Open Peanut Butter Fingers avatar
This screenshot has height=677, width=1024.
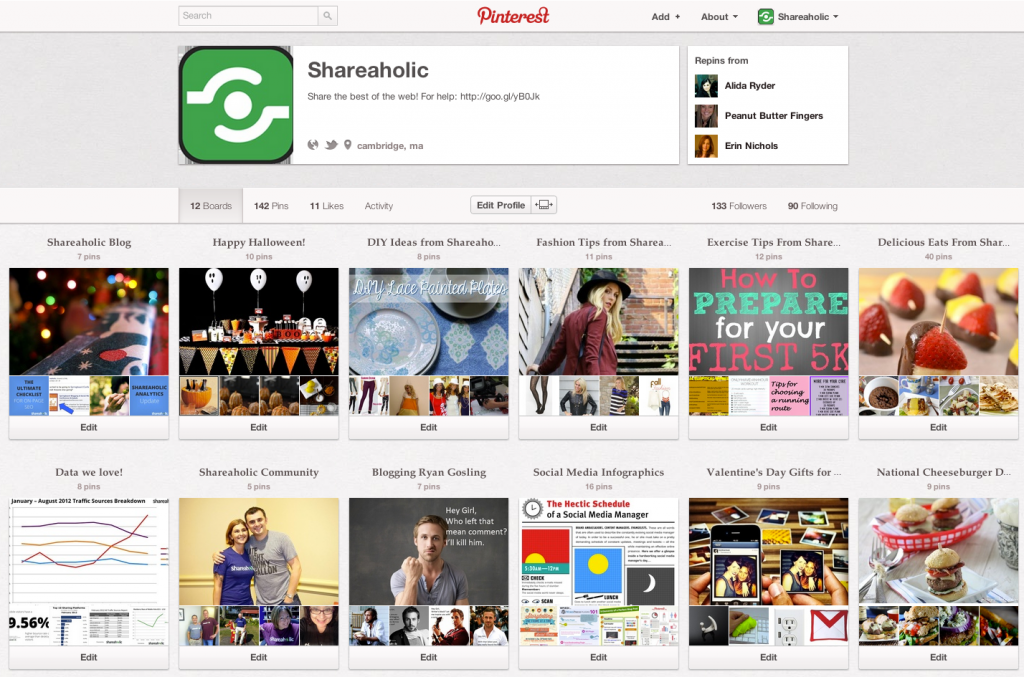(706, 116)
